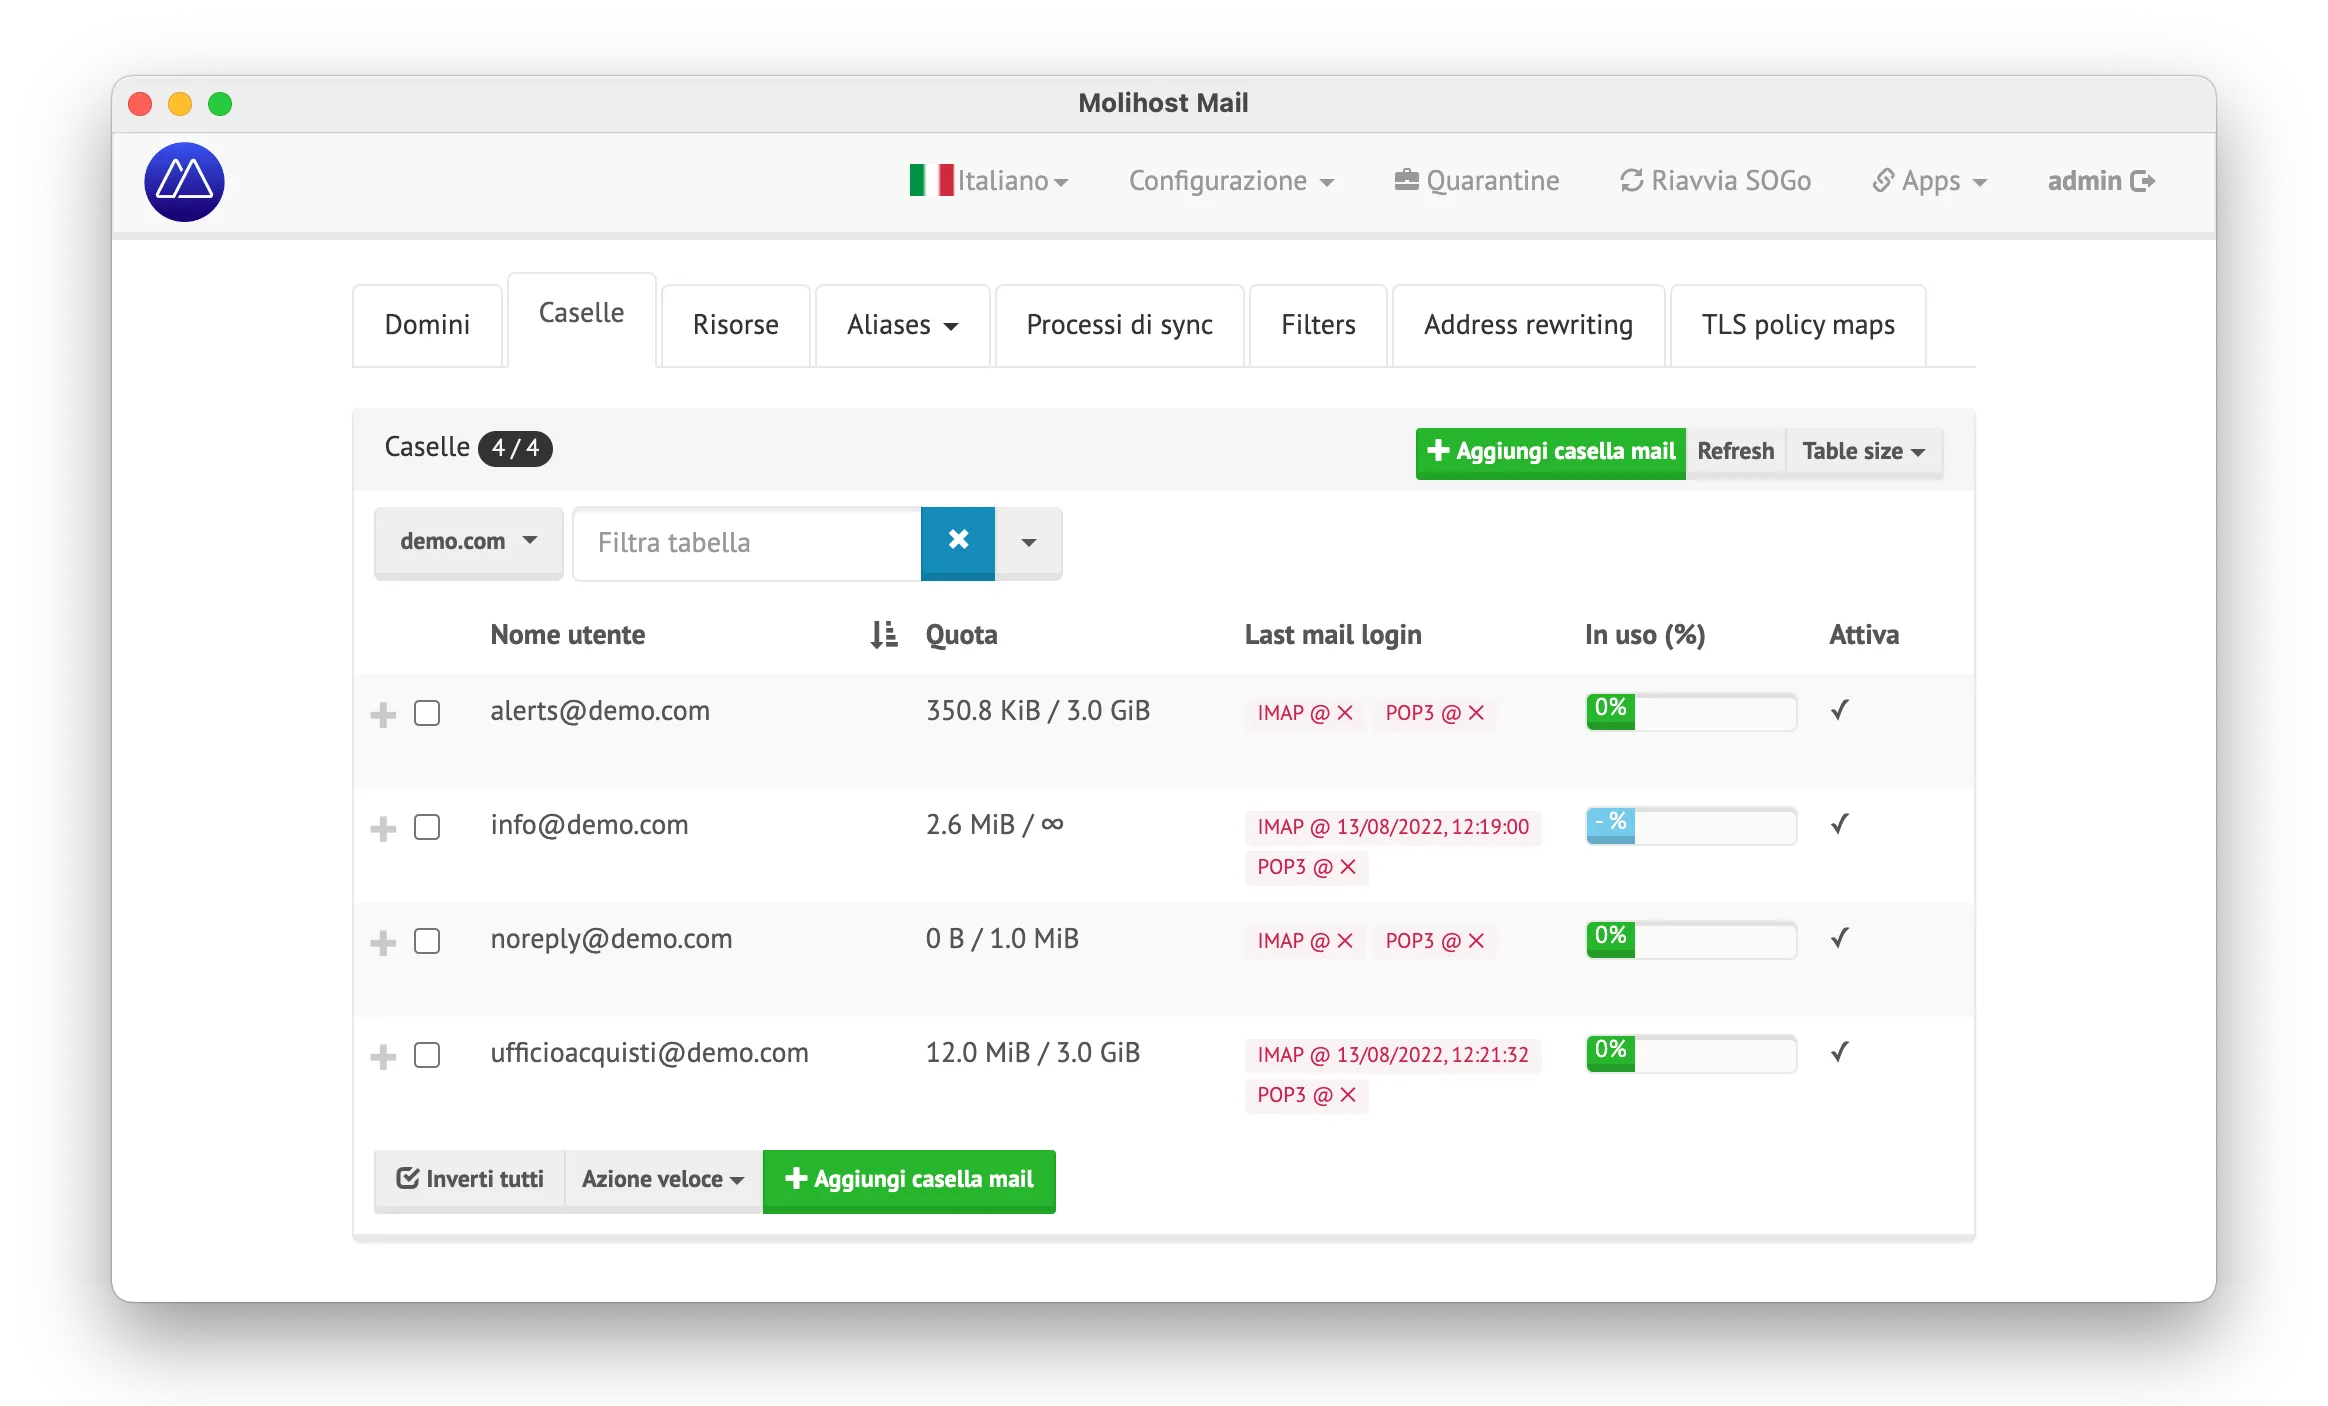Screen dimensions: 2328x1406
Task: Expand the Aliases tab dropdown
Action: coord(902,325)
